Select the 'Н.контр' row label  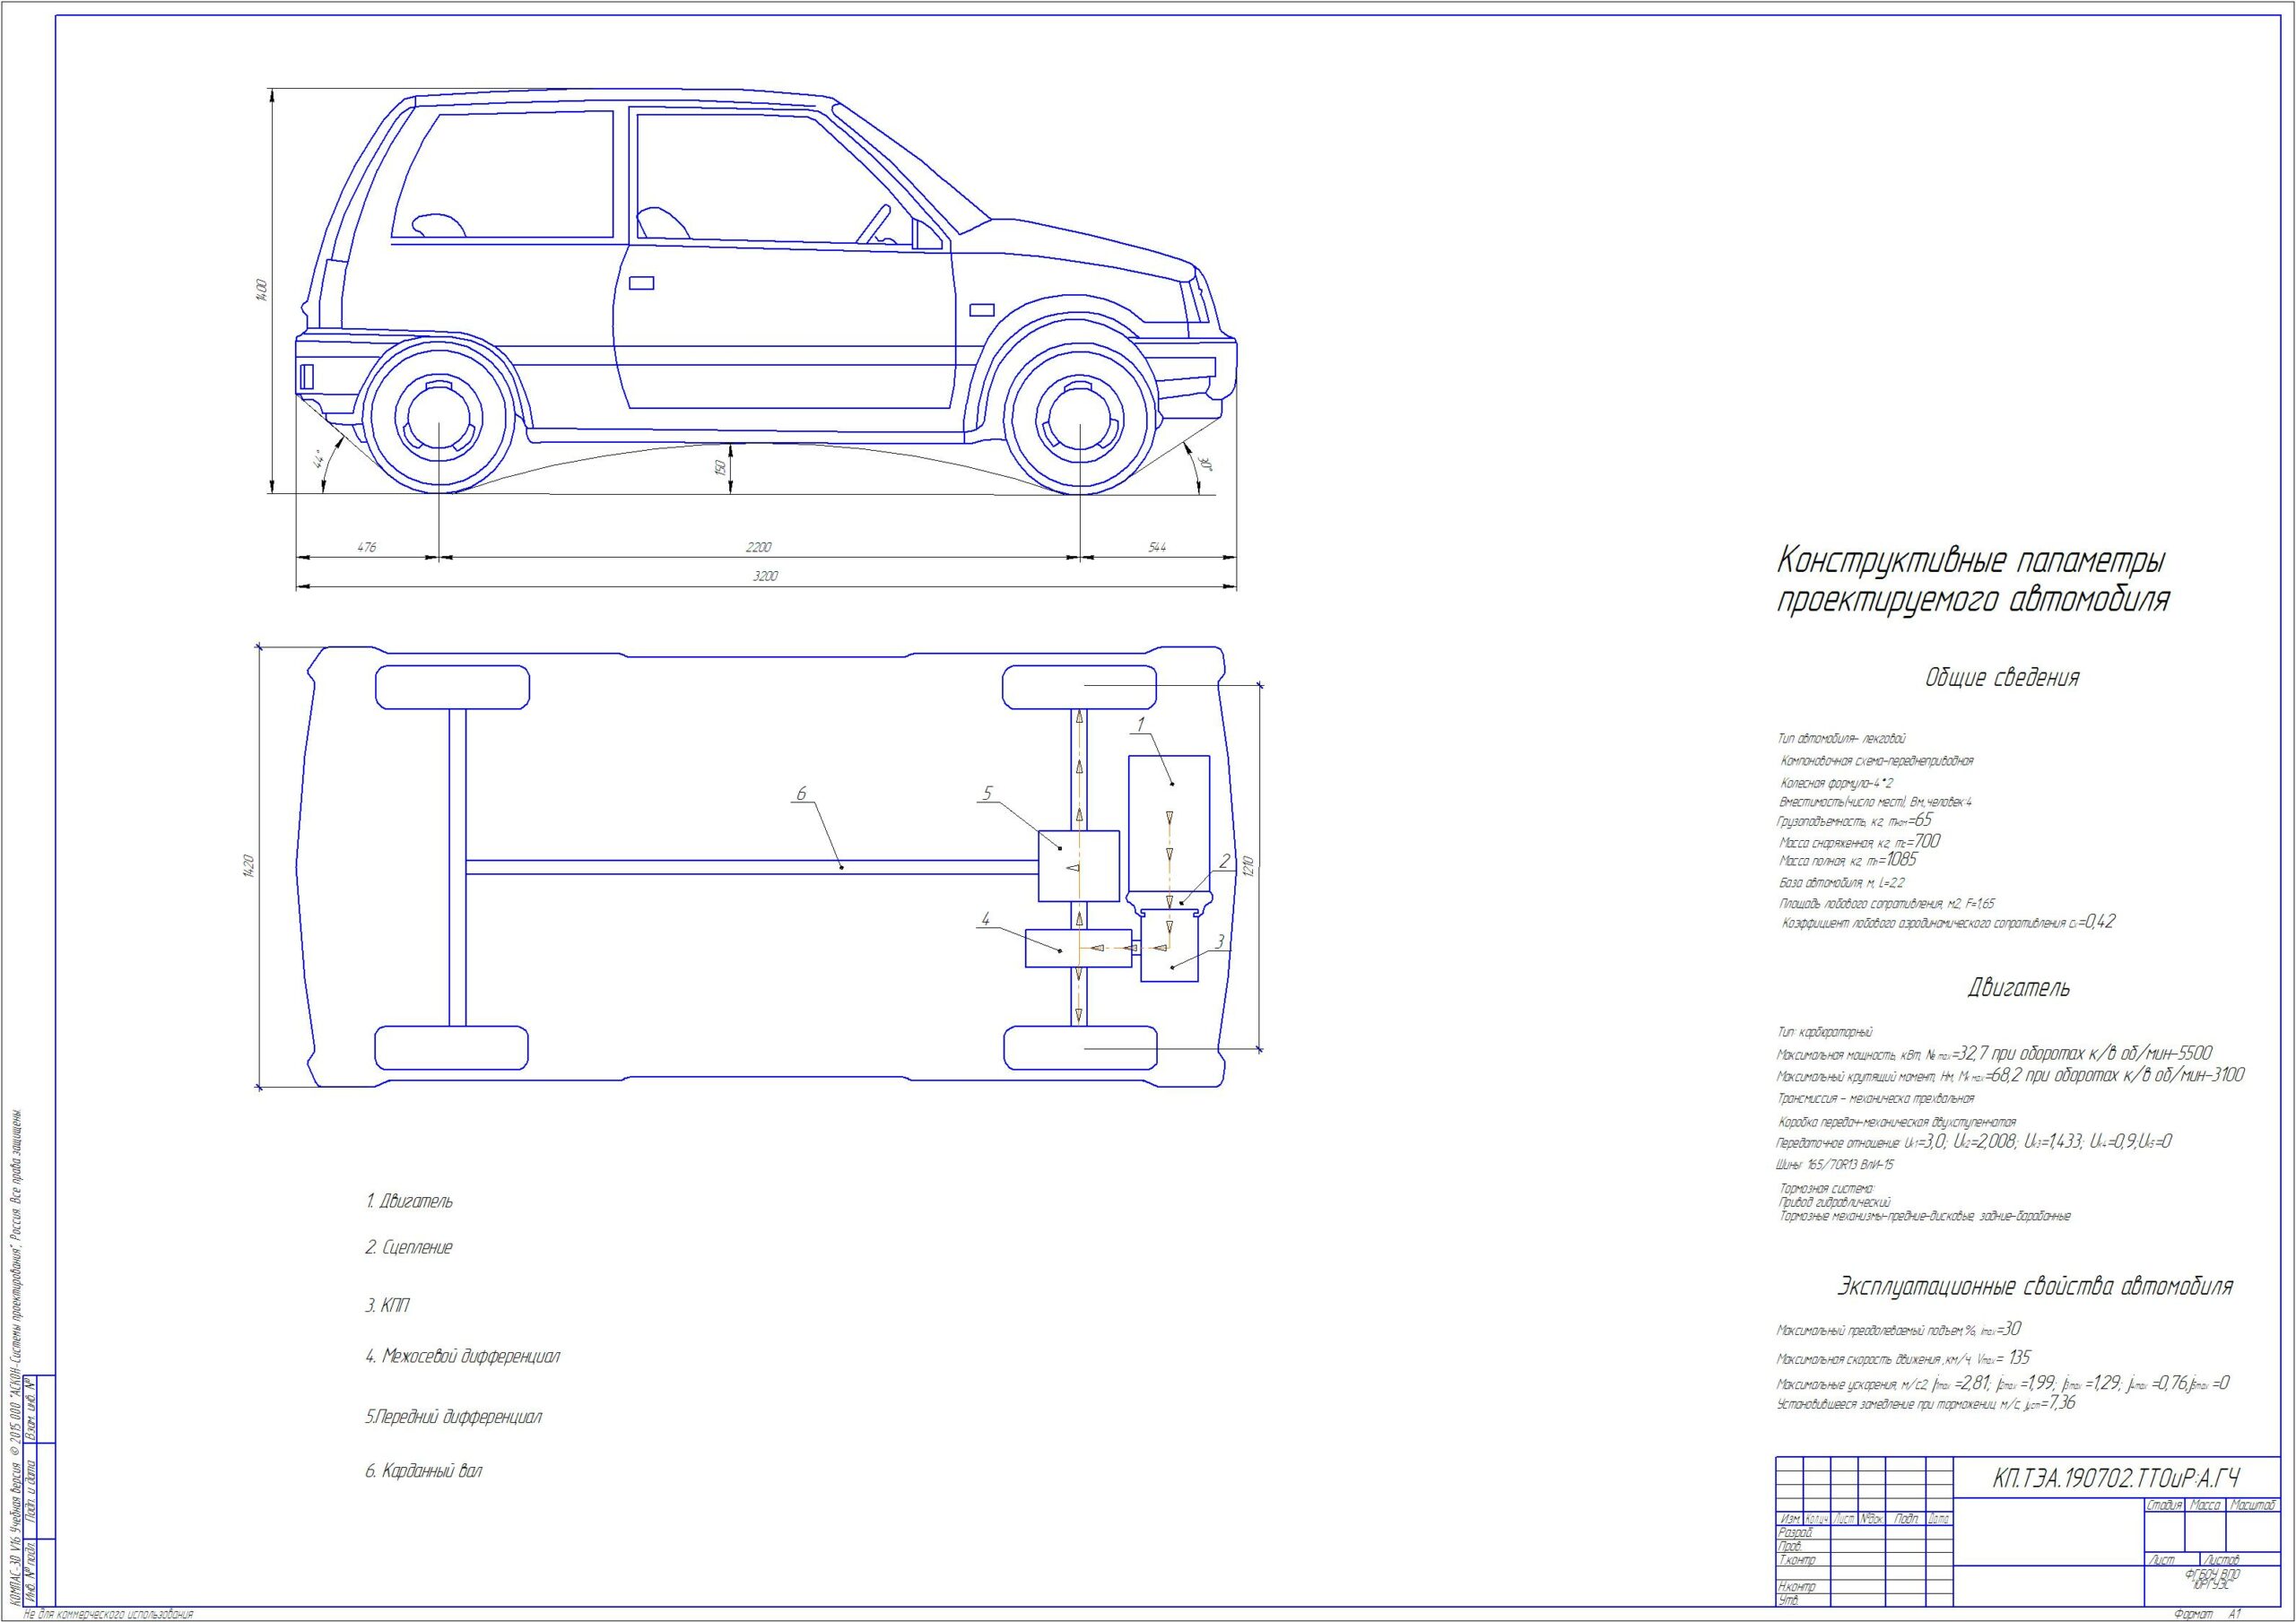(x=1797, y=1587)
